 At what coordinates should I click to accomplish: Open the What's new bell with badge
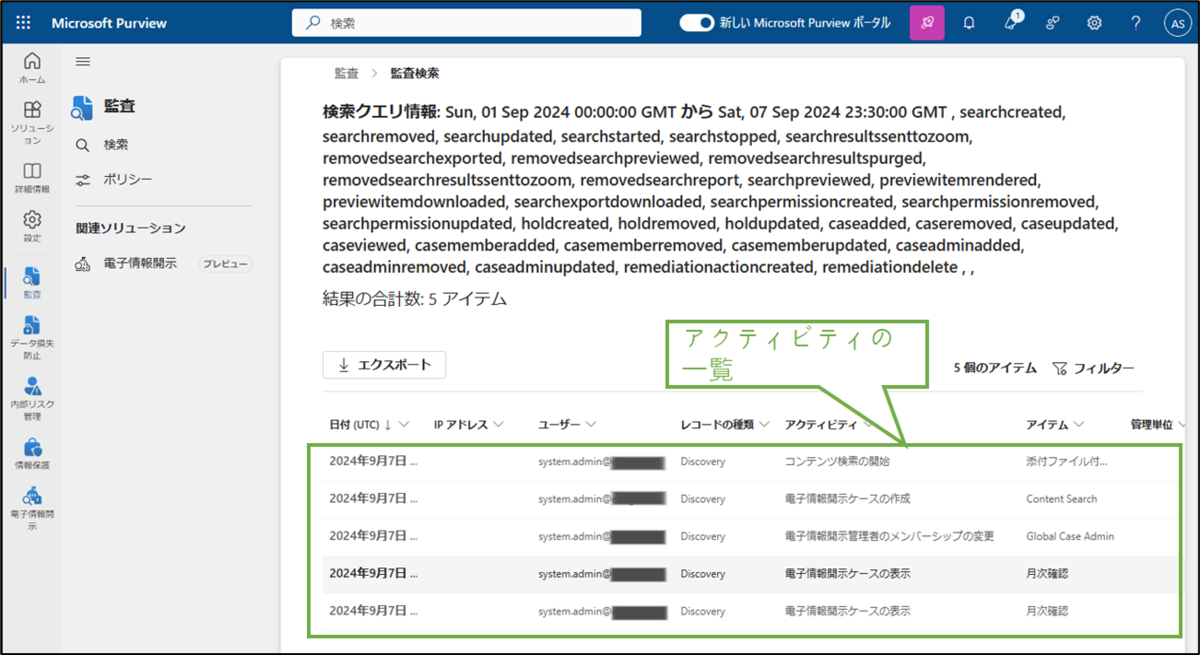point(1011,22)
